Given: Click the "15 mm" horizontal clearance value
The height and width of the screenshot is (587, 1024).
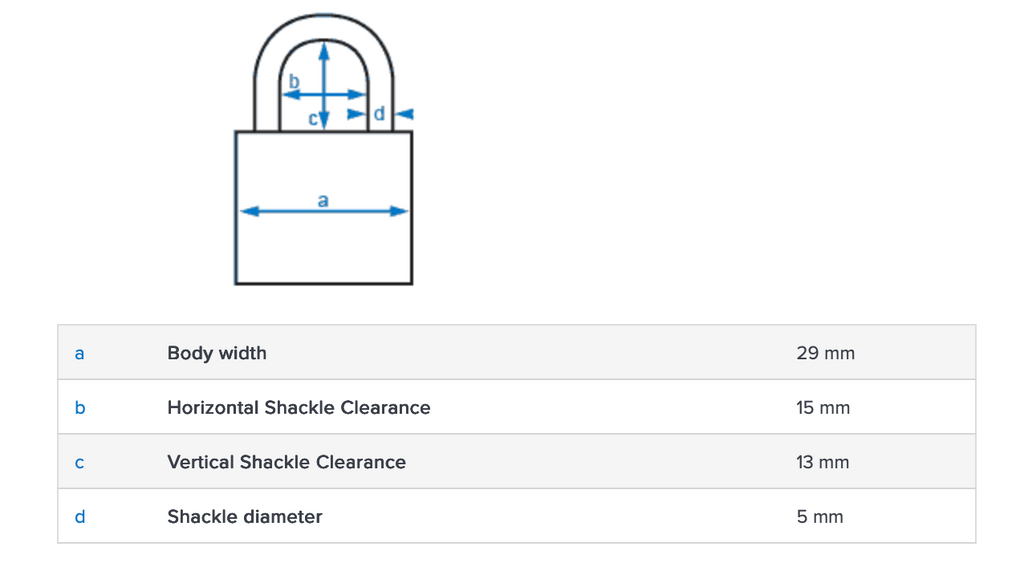Looking at the screenshot, I should click(x=823, y=408).
